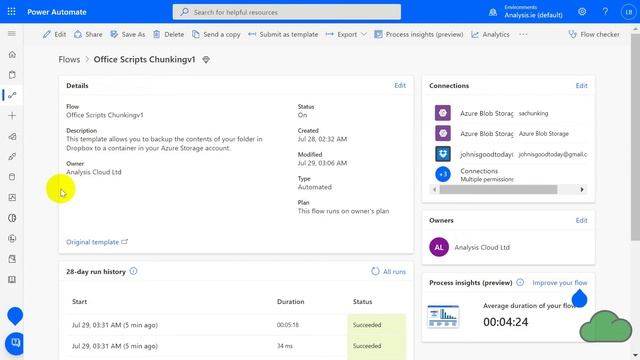Click the Dropbox connection icon
Screen dimensions: 640x360
point(443,154)
